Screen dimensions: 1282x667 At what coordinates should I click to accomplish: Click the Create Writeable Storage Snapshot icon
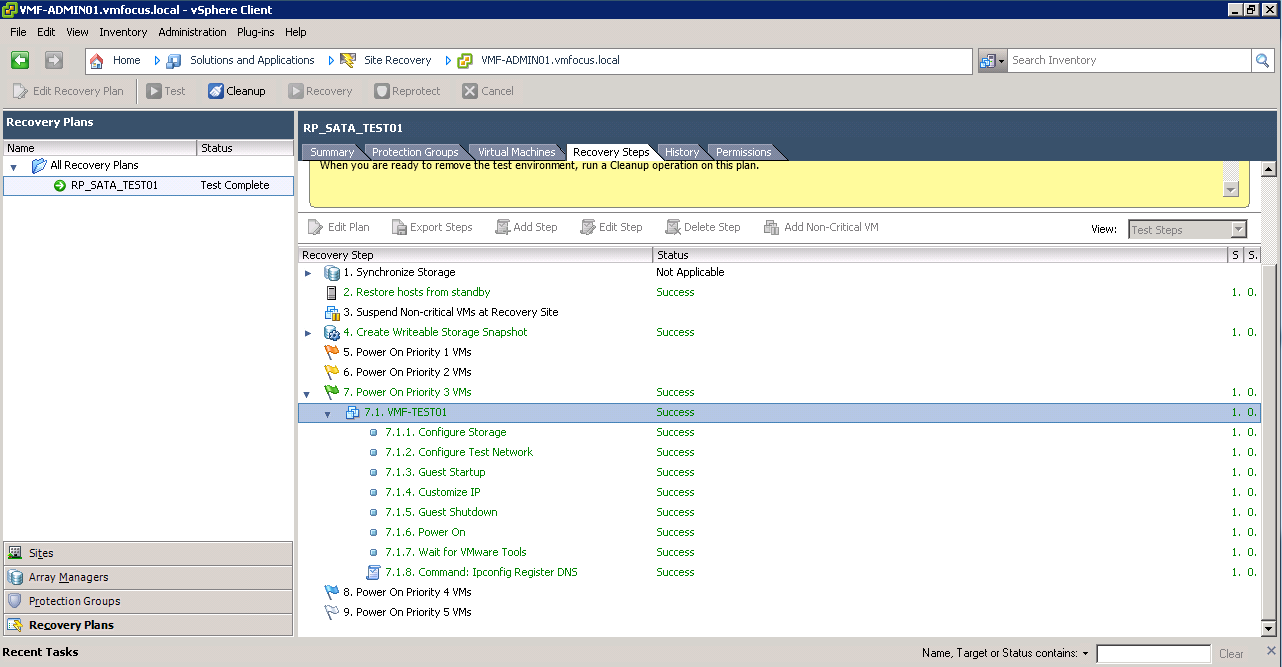332,332
